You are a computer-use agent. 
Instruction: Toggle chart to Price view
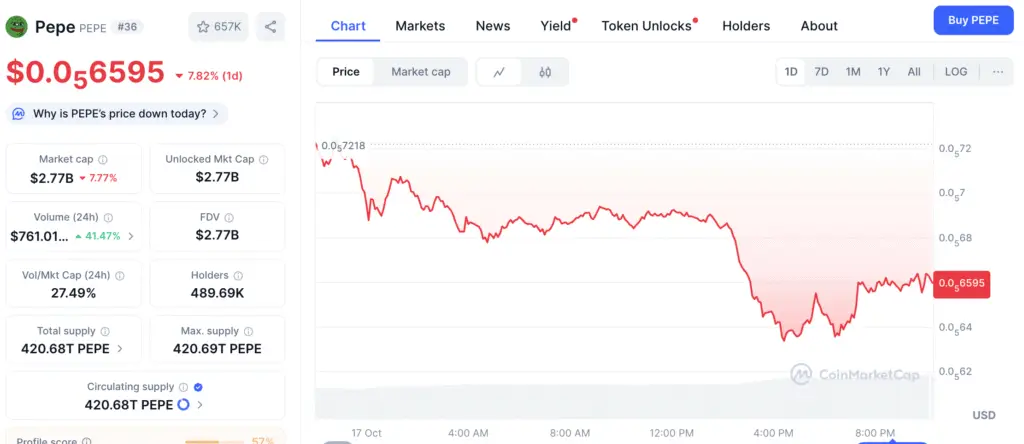coord(346,72)
